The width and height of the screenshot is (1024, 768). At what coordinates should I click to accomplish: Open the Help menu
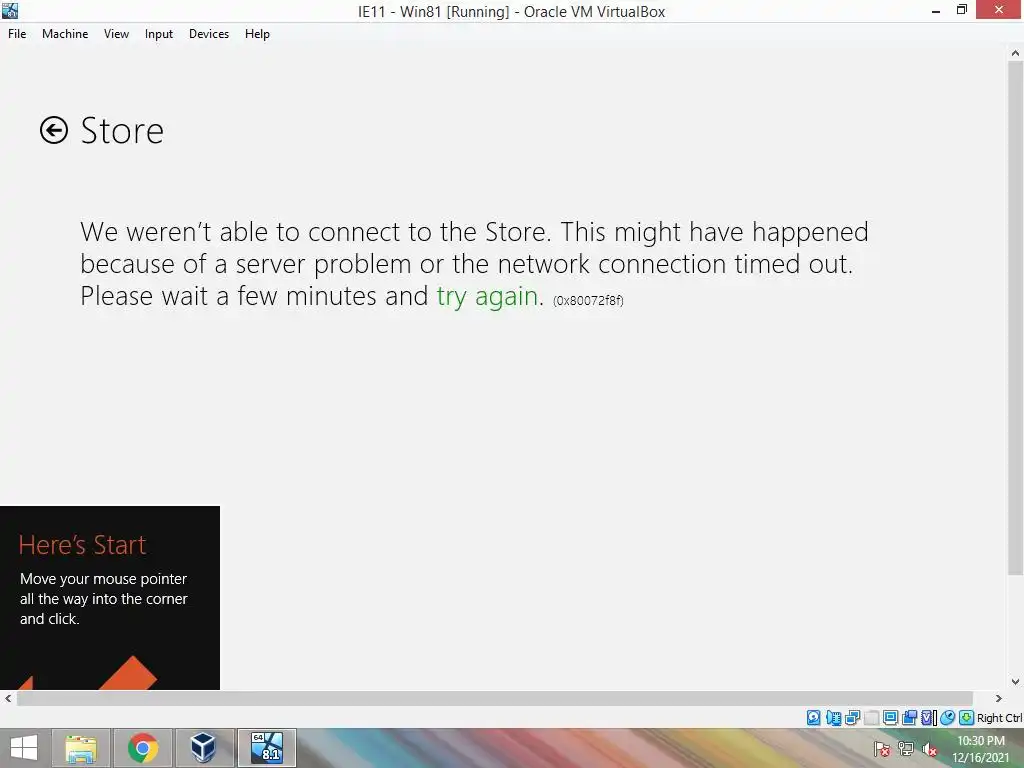(x=257, y=34)
